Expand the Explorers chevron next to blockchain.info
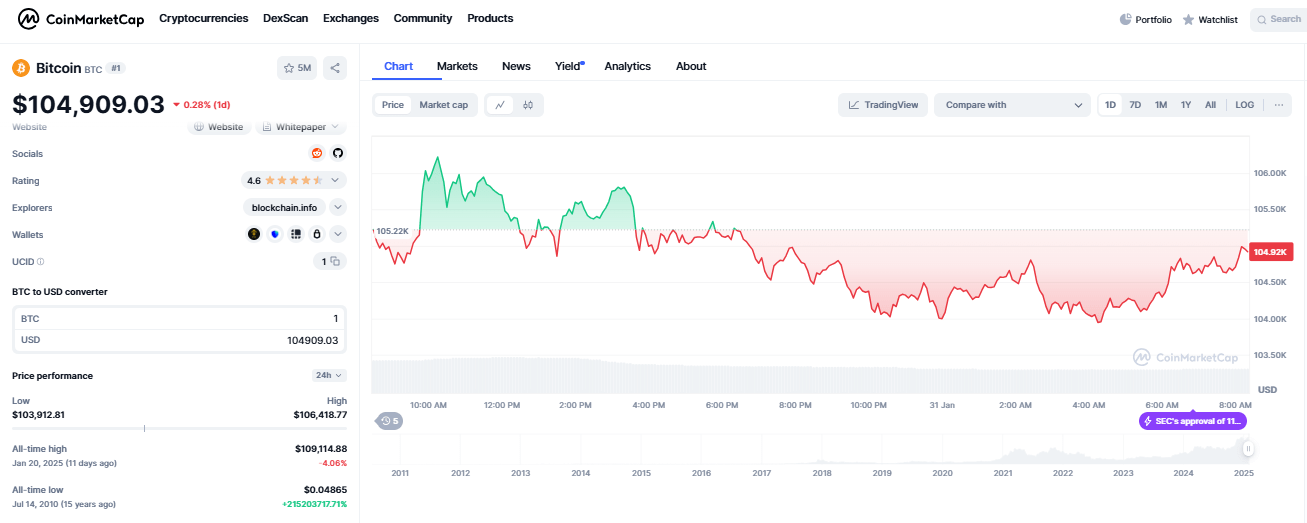Viewport: 1307px width, 523px height. click(338, 207)
